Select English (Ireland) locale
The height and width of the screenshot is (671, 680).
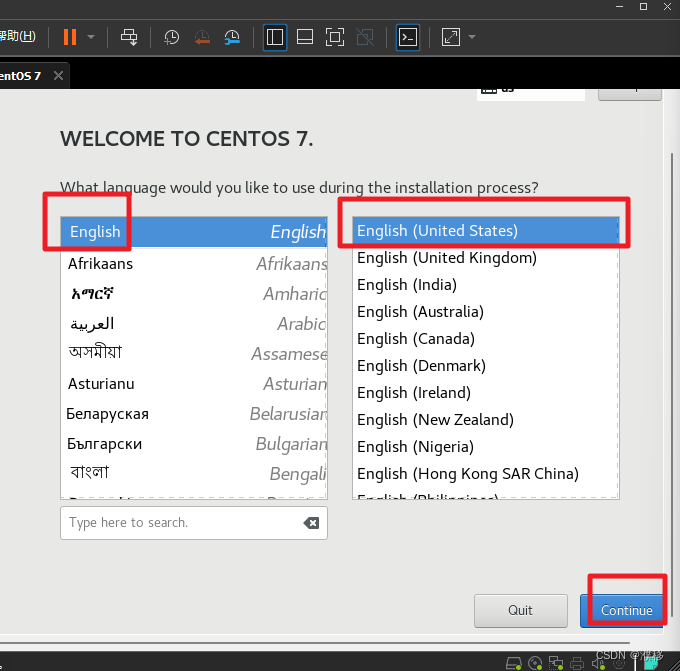(x=486, y=393)
